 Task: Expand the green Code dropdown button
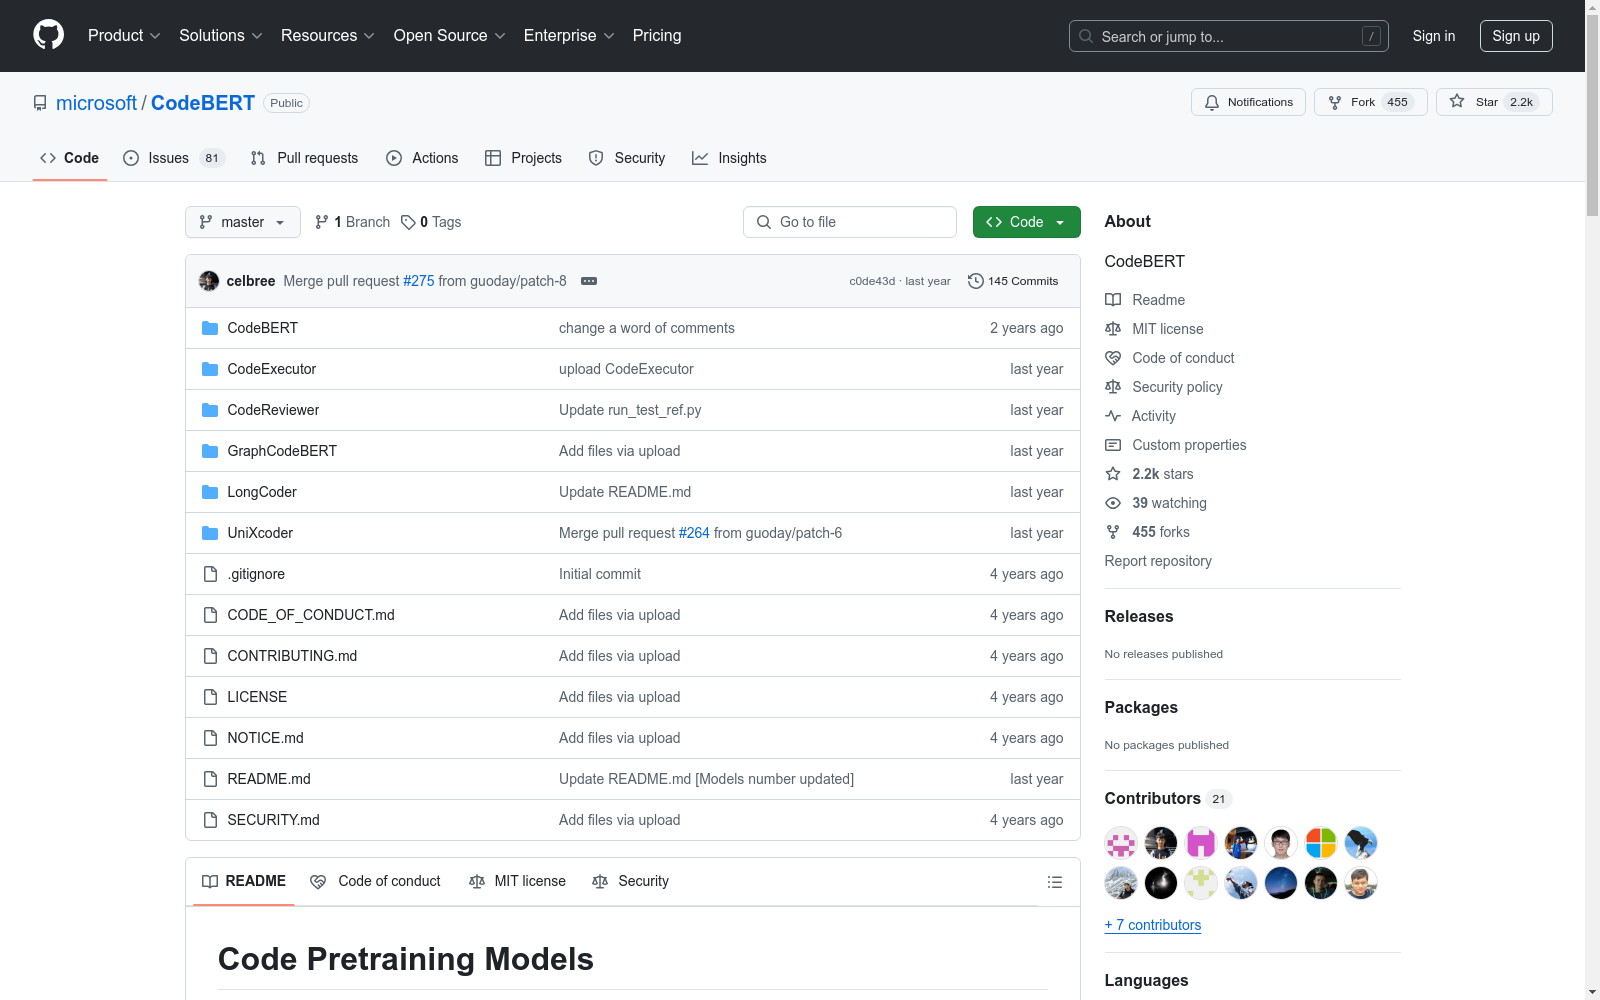pos(1026,222)
